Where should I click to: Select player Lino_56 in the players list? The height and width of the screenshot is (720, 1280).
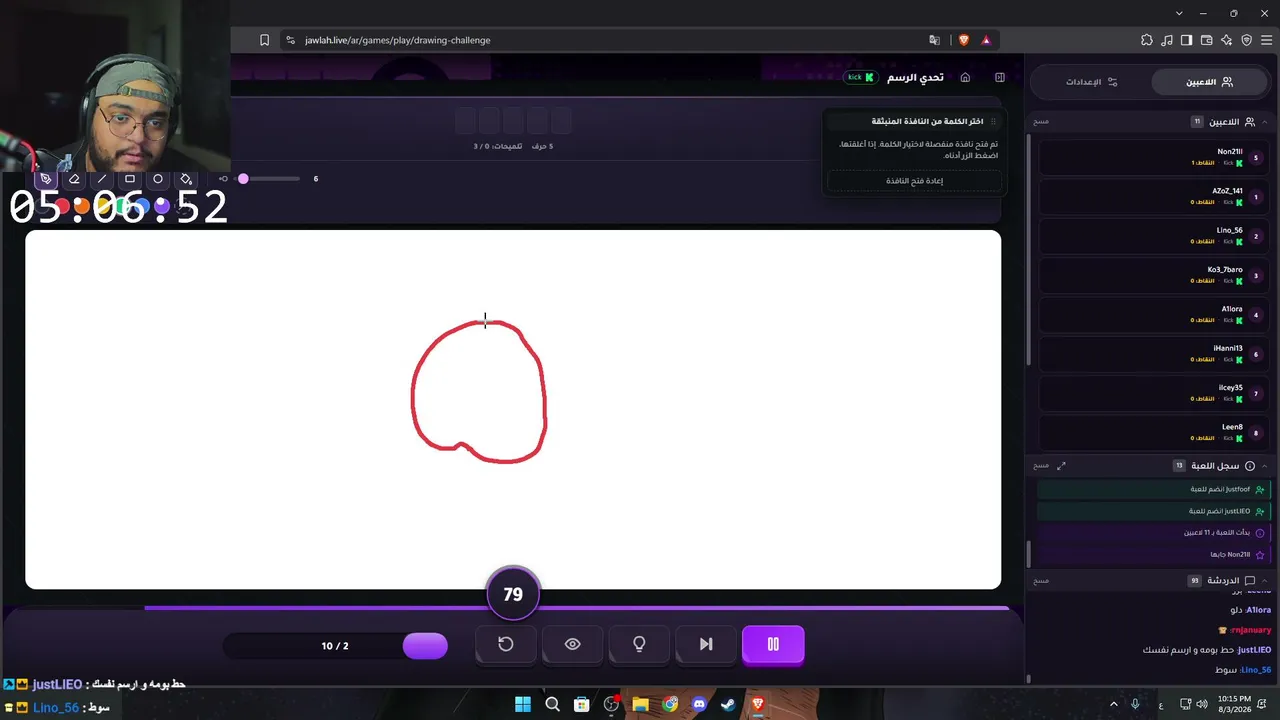click(x=1154, y=236)
